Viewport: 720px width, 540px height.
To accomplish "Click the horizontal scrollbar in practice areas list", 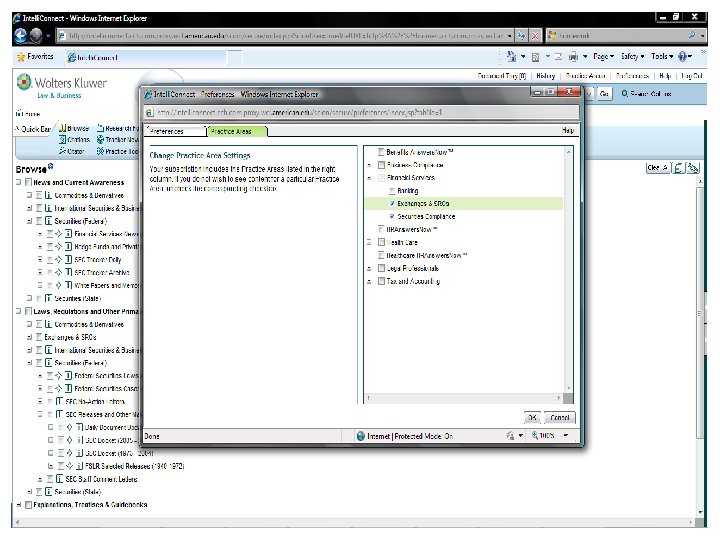I will (464, 397).
